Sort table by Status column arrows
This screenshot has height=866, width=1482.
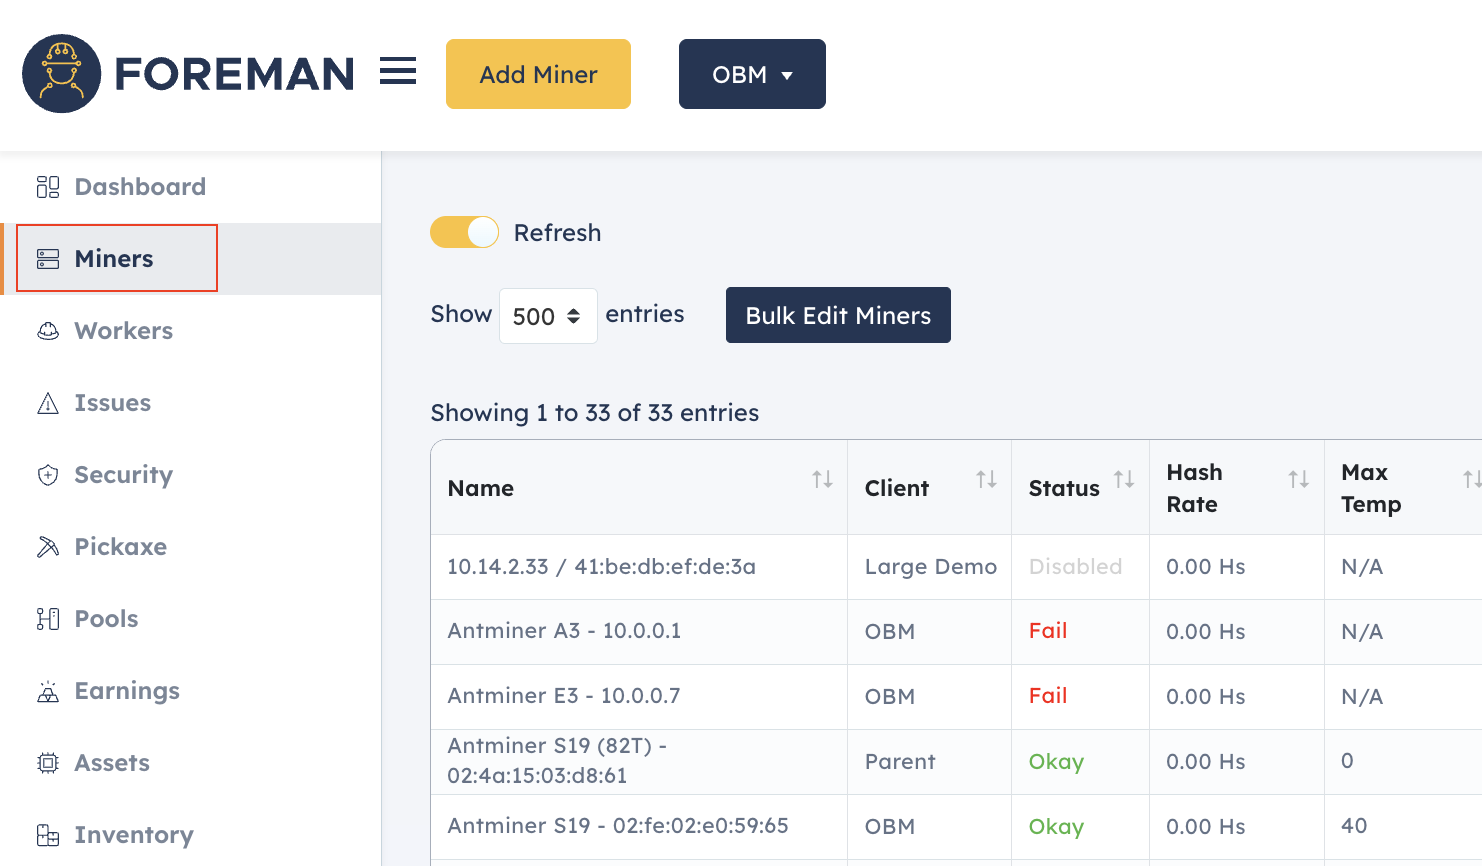click(1124, 479)
